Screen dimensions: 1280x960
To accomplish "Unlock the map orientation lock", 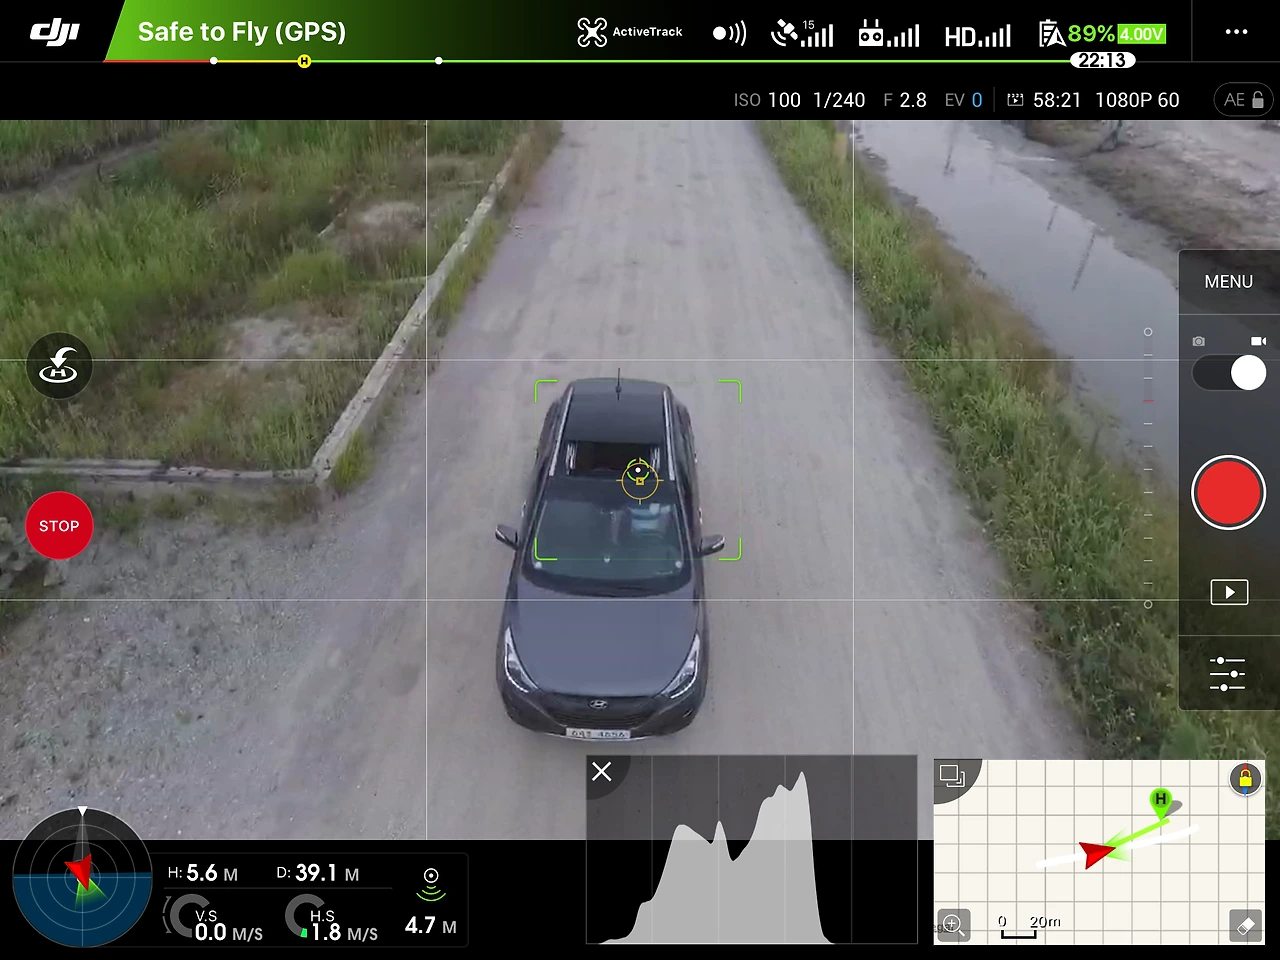I will click(1245, 779).
